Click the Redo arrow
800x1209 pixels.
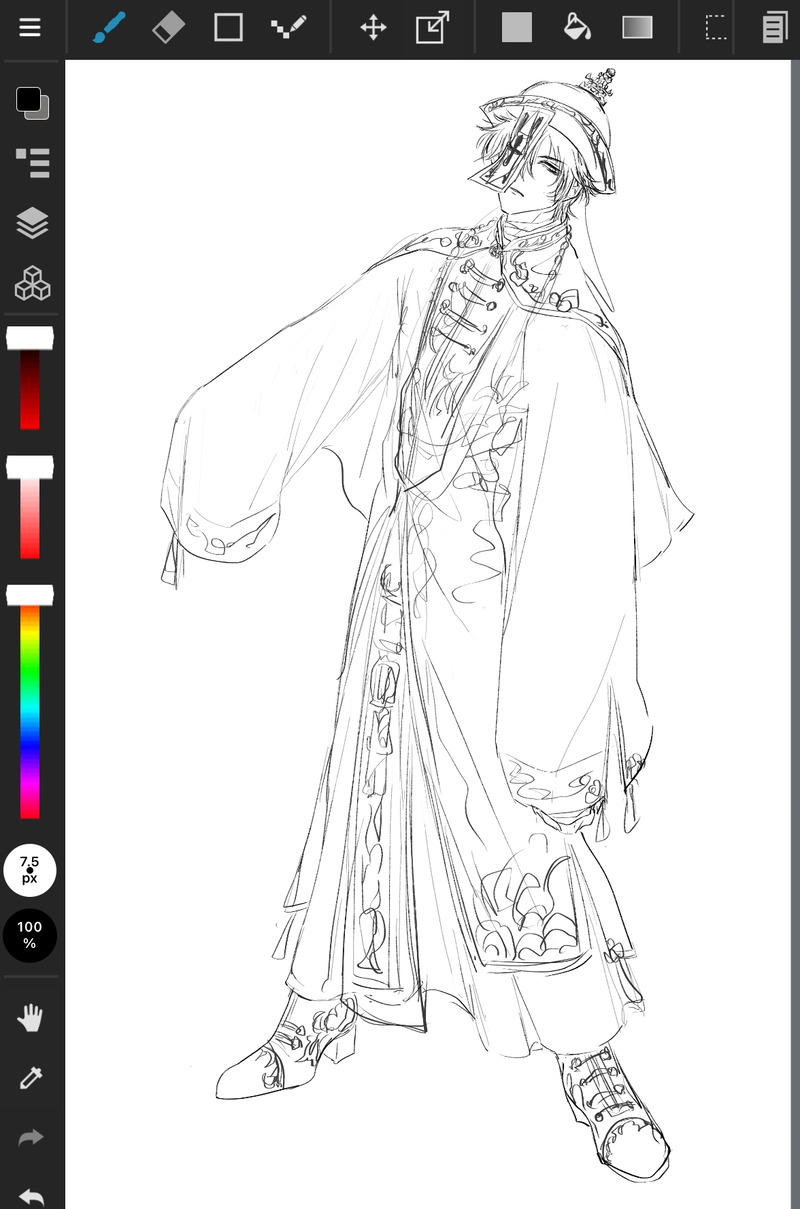pyautogui.click(x=32, y=1137)
